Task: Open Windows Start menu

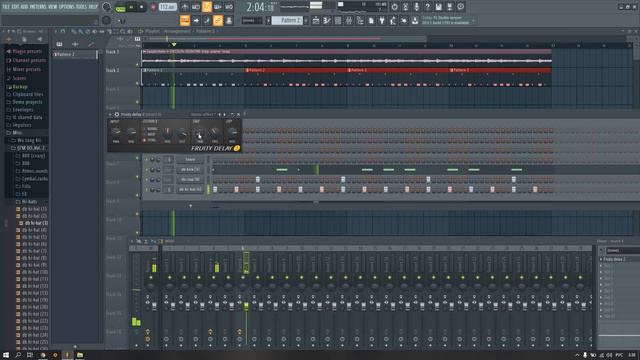Action: tap(6, 355)
